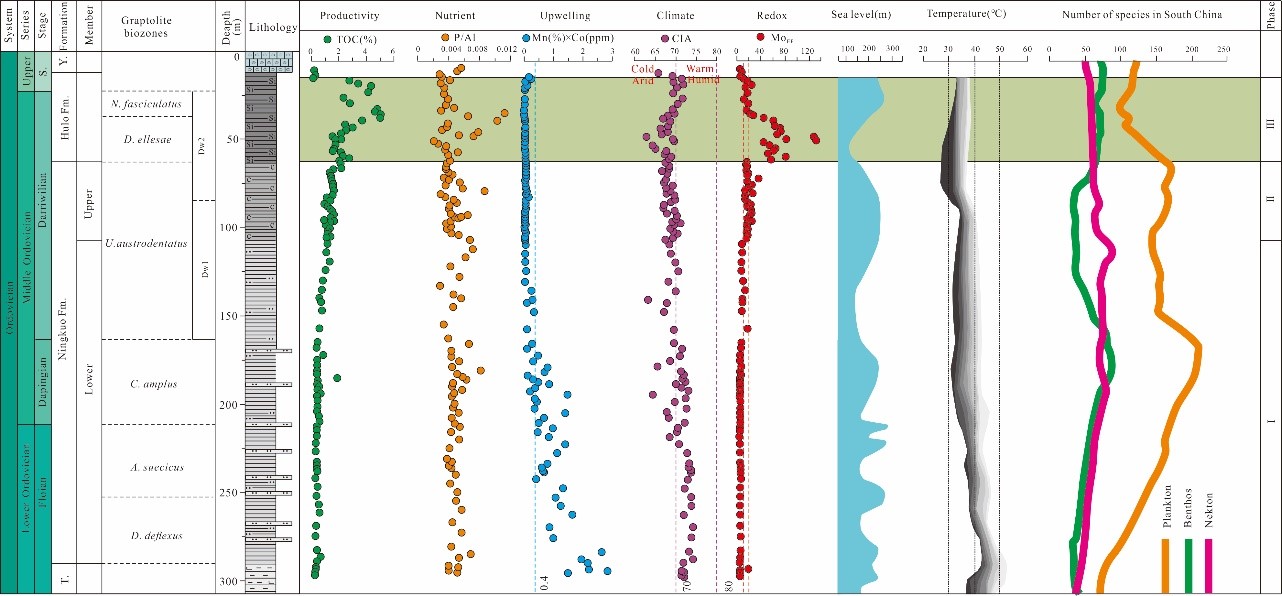Click the 'T.' formation label at the bottom
This screenshot has width=1282, height=596.
tap(66, 578)
